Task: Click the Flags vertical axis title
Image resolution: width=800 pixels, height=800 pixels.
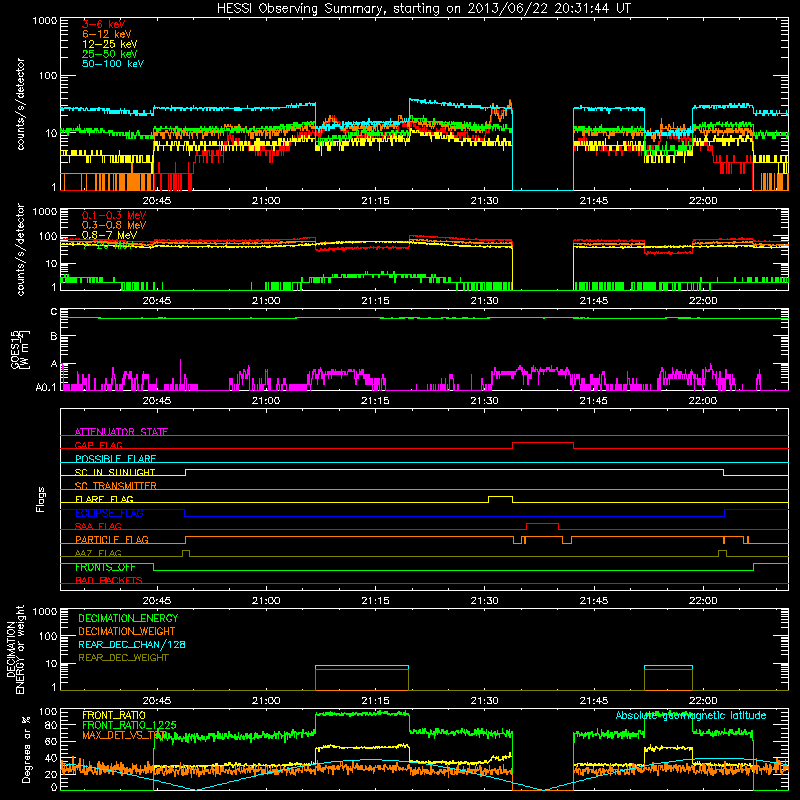Action: pyautogui.click(x=40, y=499)
